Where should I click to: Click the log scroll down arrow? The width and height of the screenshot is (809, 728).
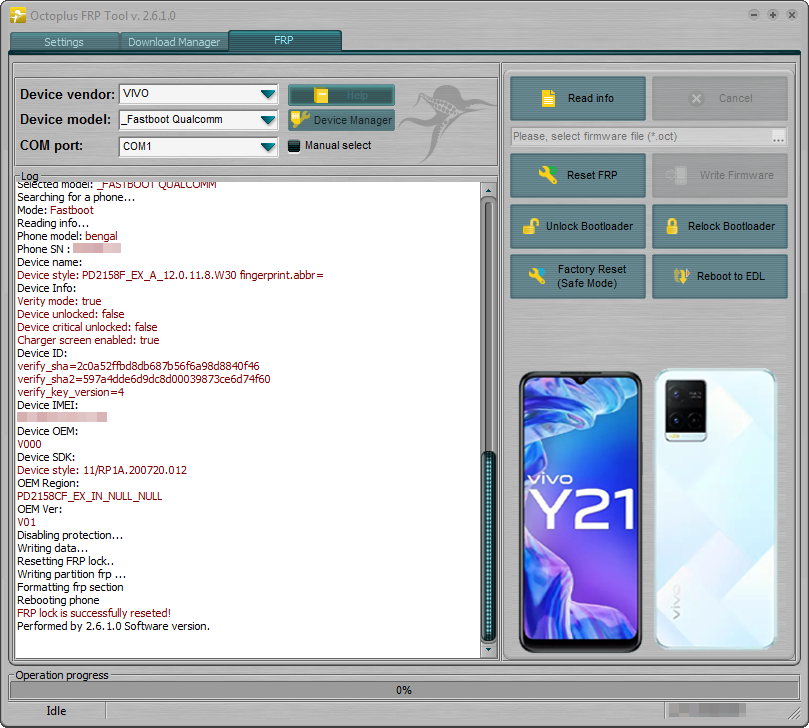coord(488,649)
